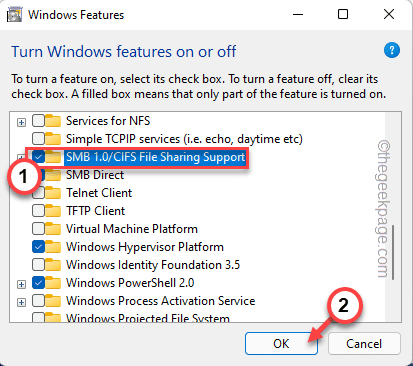Select Windows Process Activation Service label
This screenshot has height=366, width=413.
pos(160,301)
